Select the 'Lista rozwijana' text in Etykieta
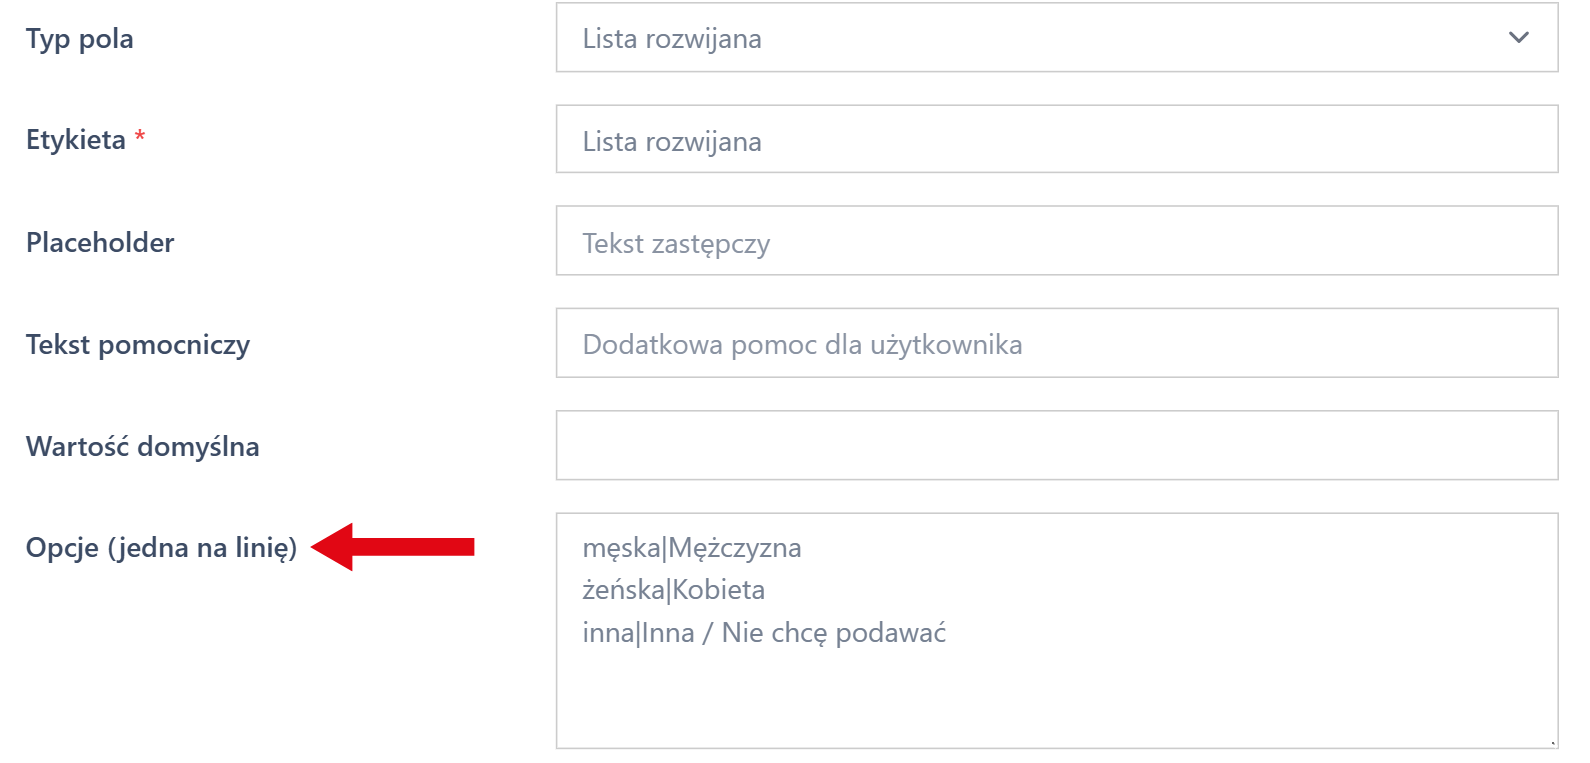The image size is (1590, 763). 670,140
